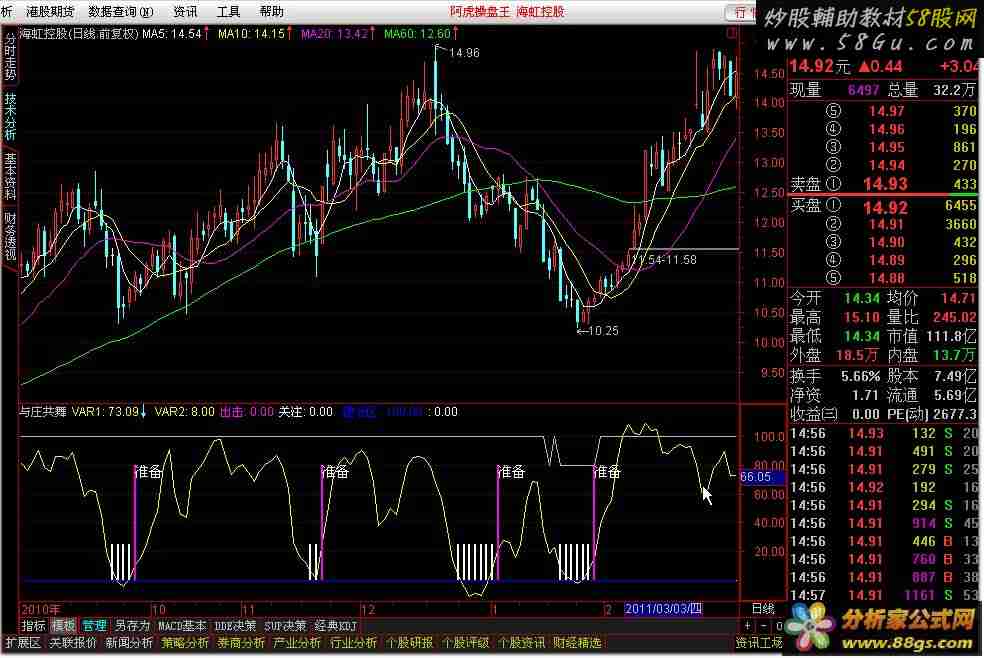This screenshot has width=984, height=658.
Task: Open the 港股期货 menu
Action: [x=50, y=12]
